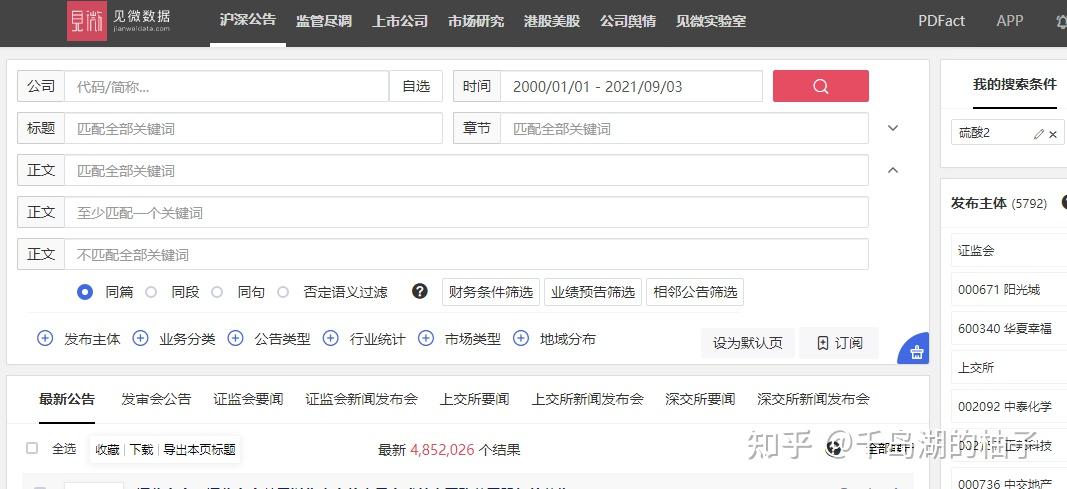Switch to 上交所新闻发布会 results tab
Screen dimensions: 1067x489
588,399
